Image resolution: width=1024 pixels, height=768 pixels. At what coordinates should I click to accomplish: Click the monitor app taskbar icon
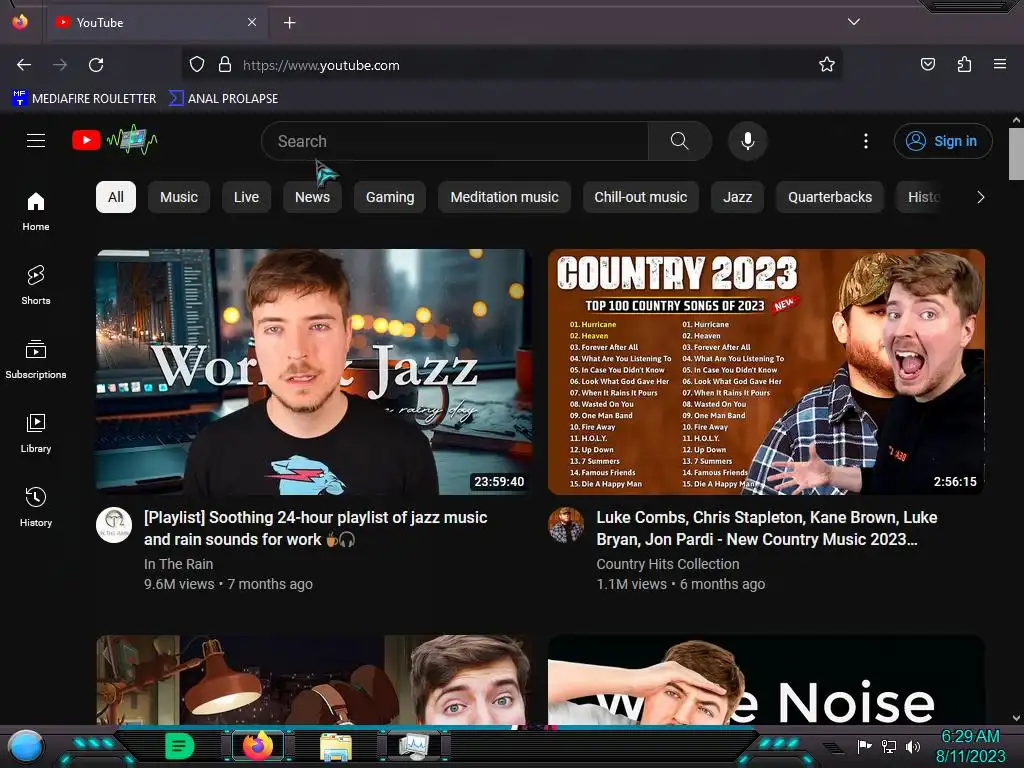click(414, 746)
